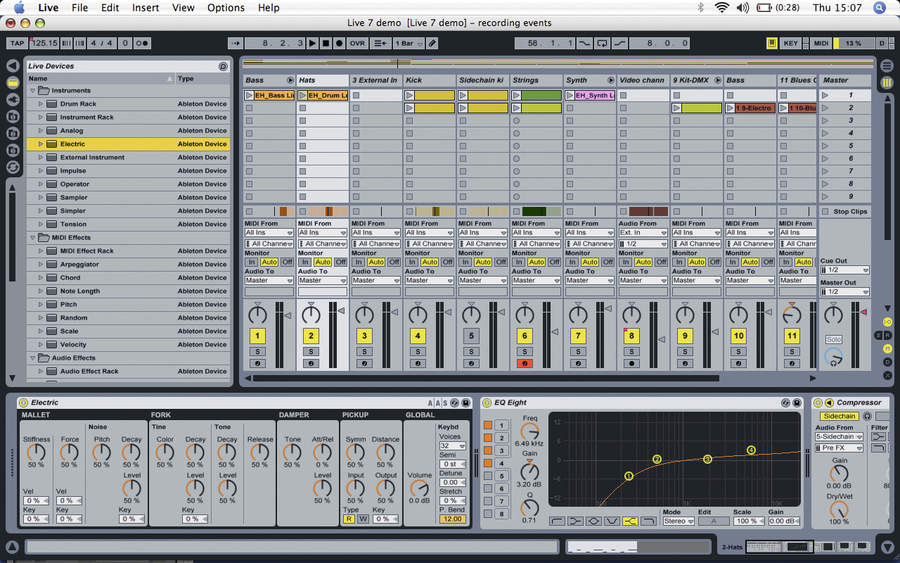Click the Compressor sidechain headphones listen icon

867,416
